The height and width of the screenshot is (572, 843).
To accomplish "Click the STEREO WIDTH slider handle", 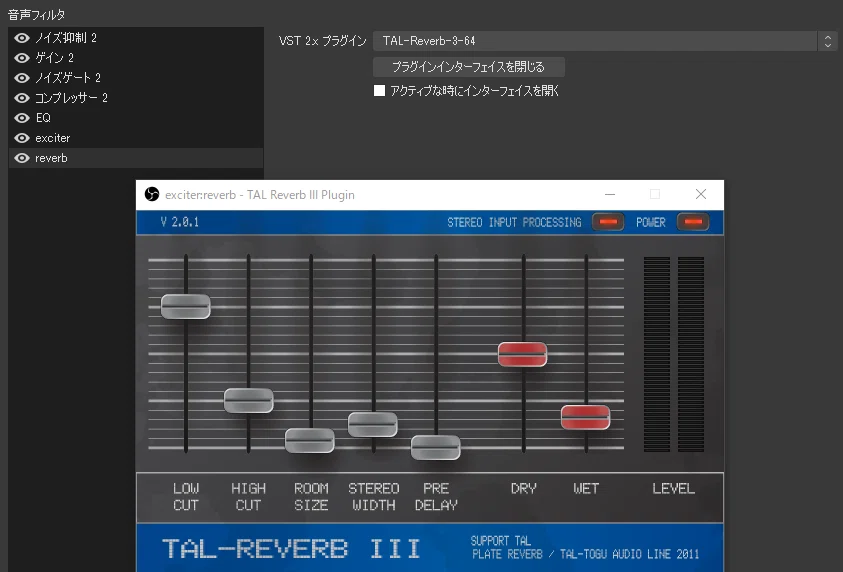I will point(373,425).
